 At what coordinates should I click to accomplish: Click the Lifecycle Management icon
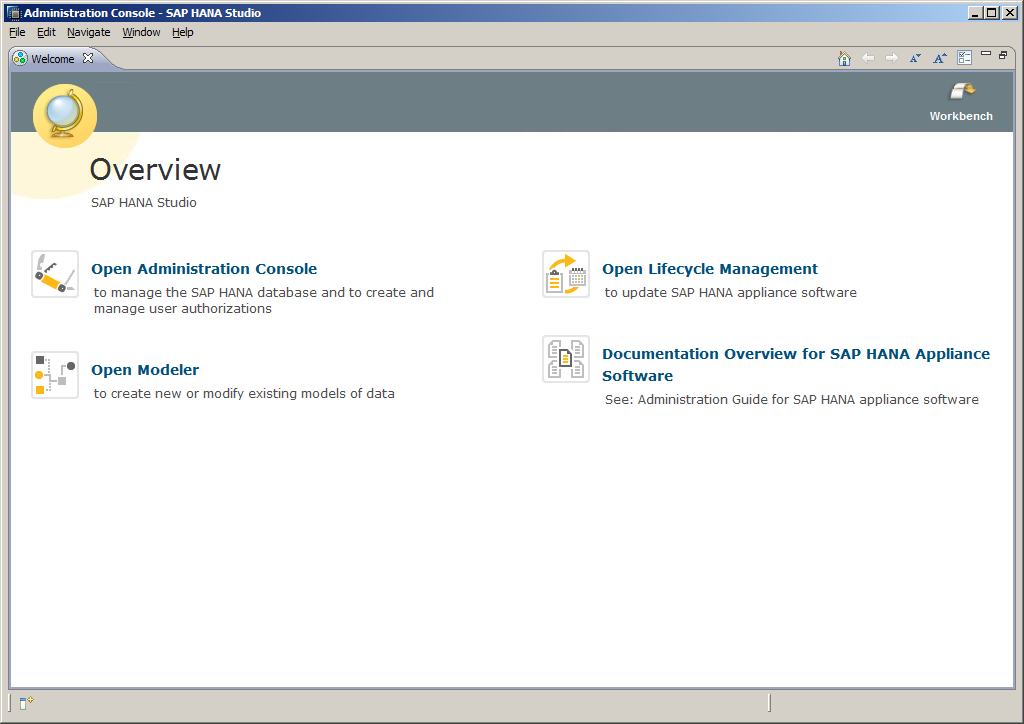566,274
